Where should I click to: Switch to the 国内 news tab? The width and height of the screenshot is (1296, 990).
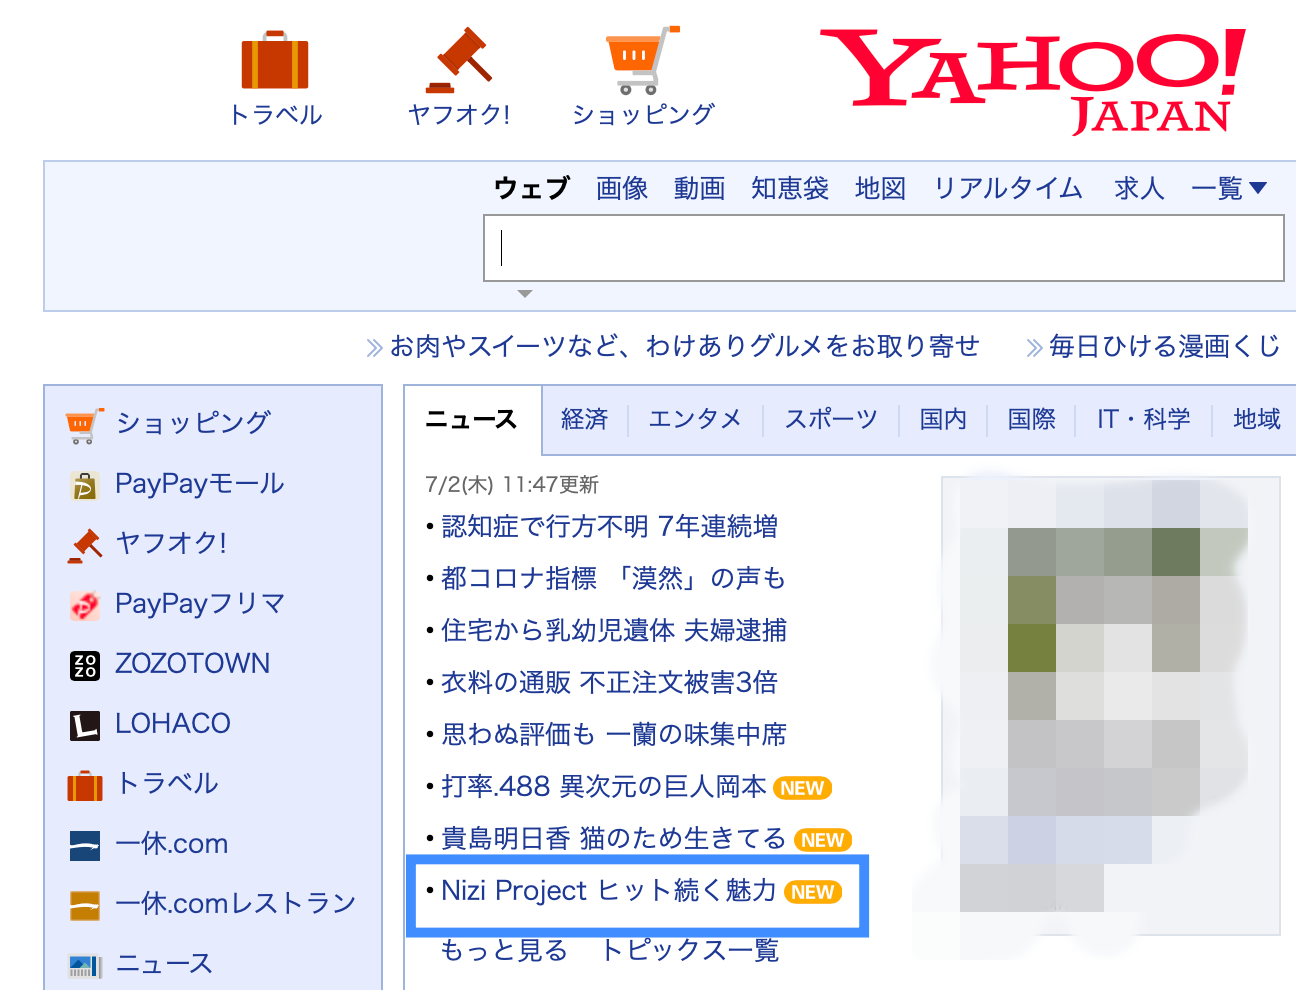(943, 420)
